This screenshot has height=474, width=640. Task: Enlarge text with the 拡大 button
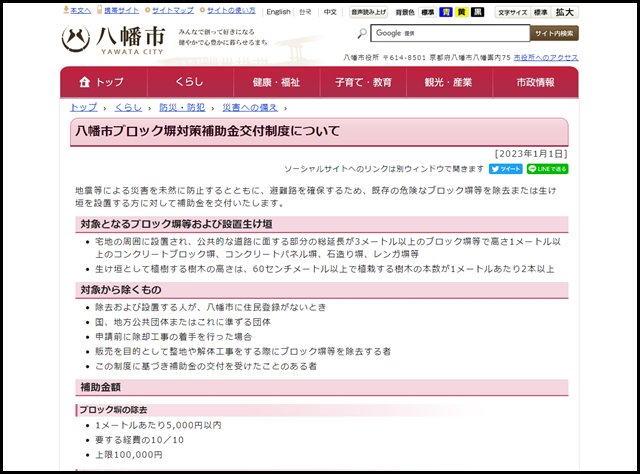point(565,12)
